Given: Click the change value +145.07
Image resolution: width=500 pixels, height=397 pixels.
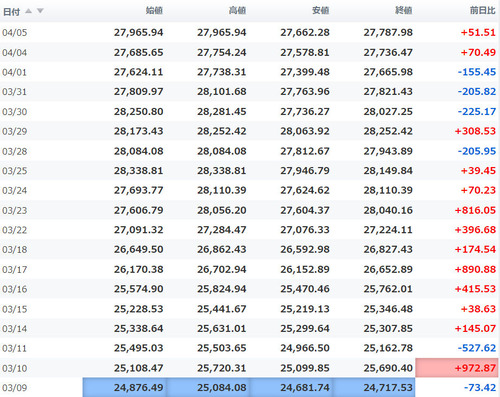Looking at the screenshot, I should pyautogui.click(x=475, y=328).
